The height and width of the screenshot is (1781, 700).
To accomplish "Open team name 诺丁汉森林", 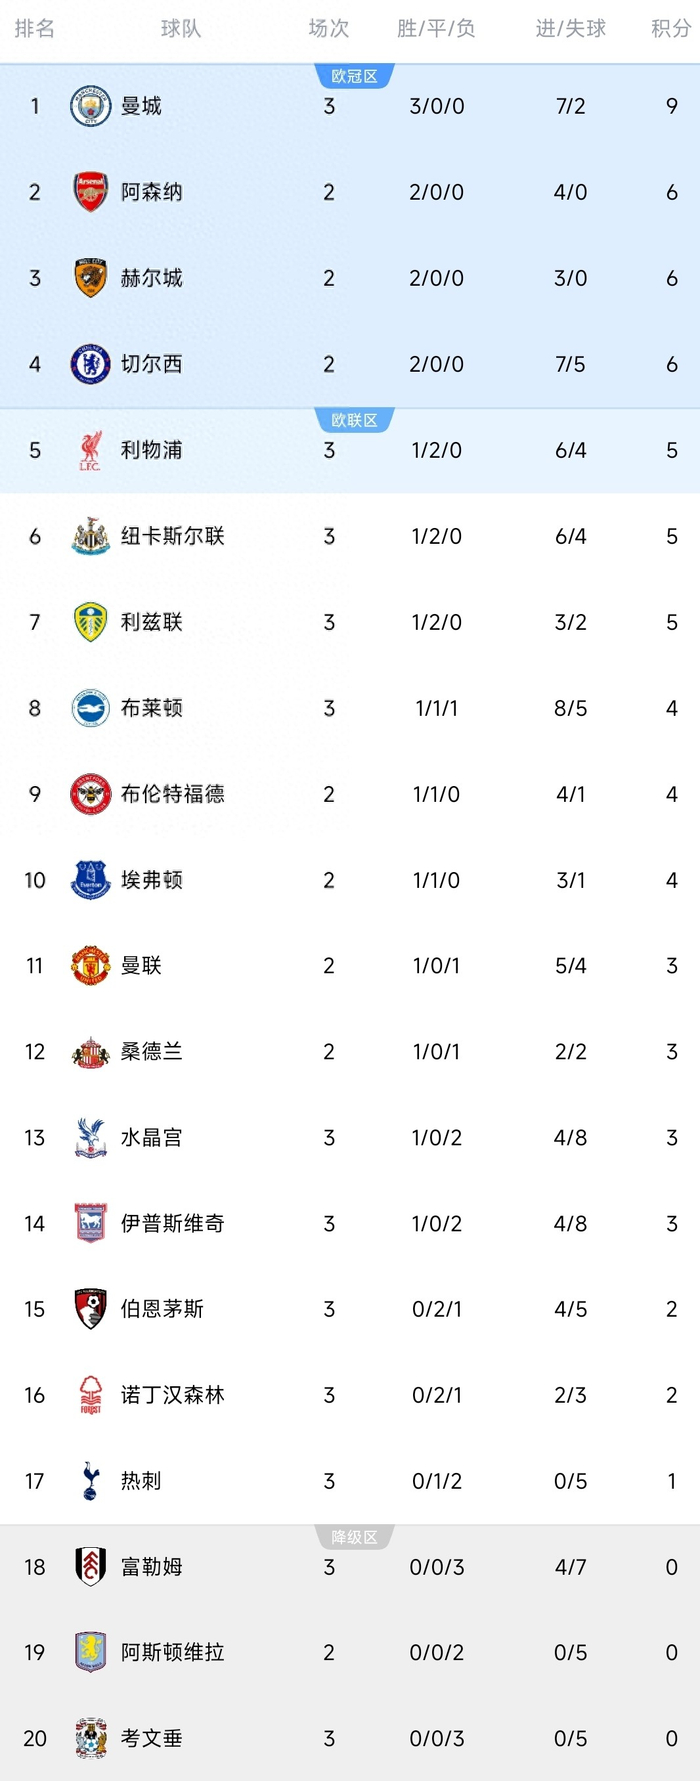I will 172,1395.
